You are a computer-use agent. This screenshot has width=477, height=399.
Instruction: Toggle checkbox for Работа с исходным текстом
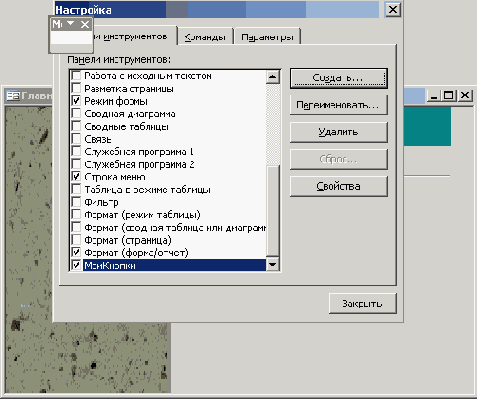[x=76, y=76]
